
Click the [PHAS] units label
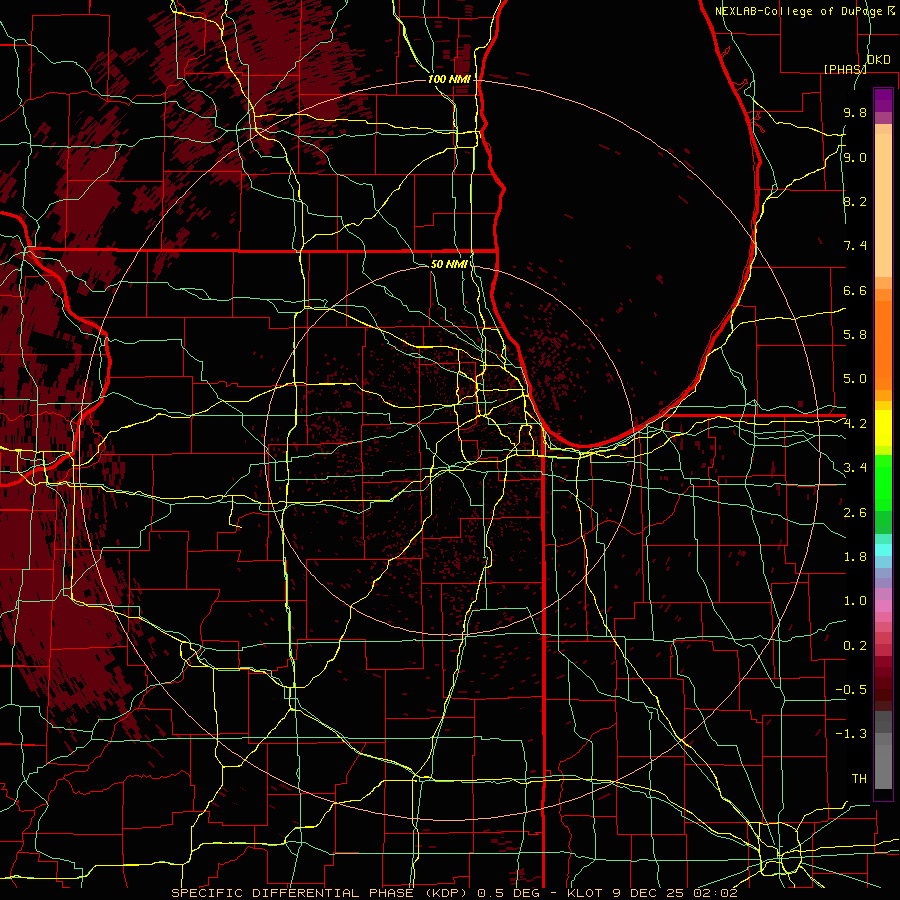[x=845, y=69]
